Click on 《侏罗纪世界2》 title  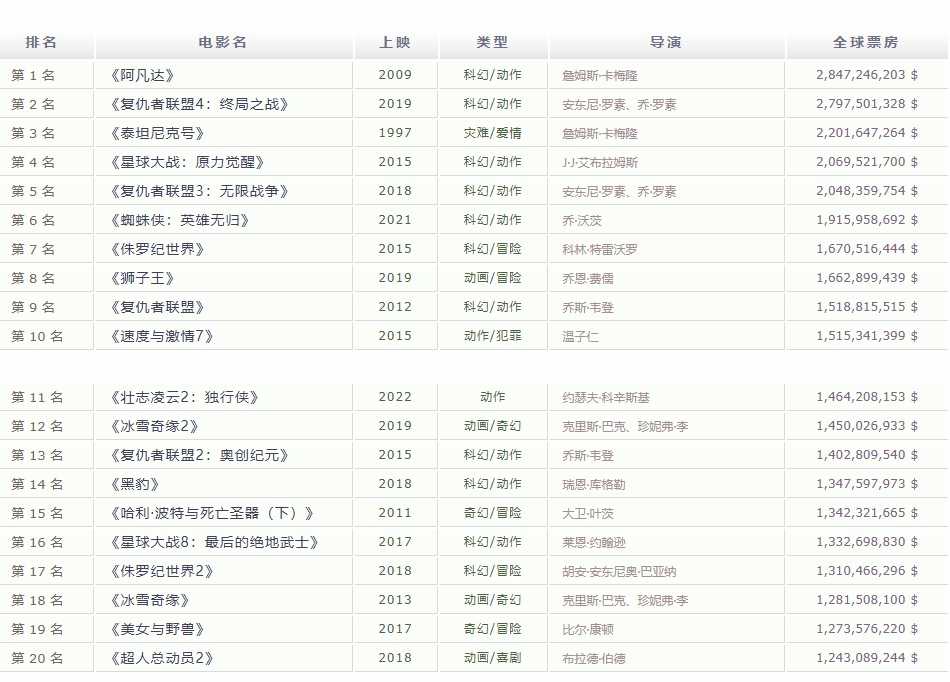[162, 572]
